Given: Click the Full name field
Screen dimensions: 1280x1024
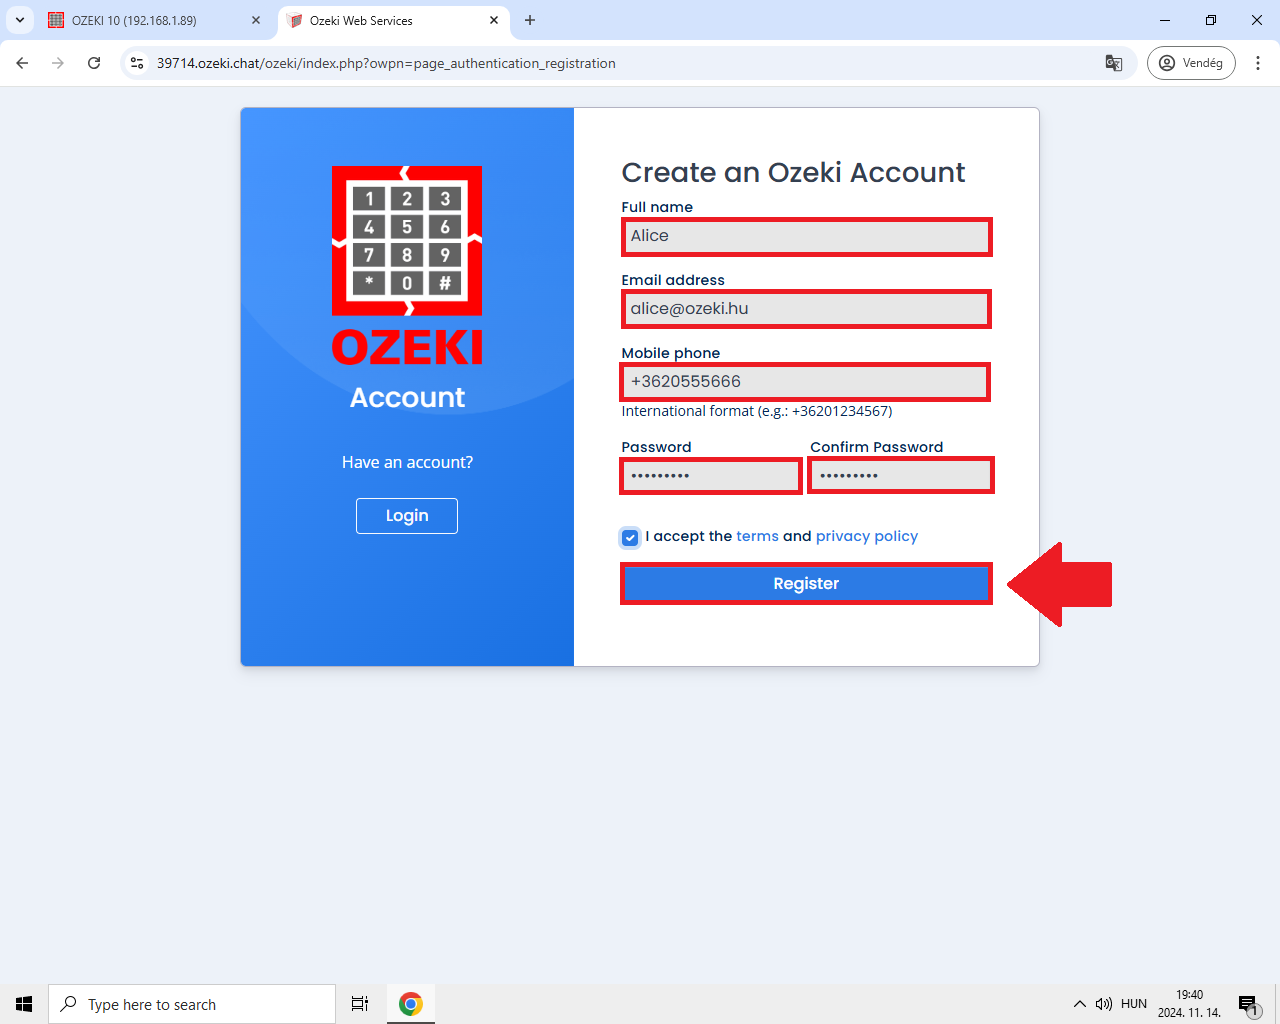Looking at the screenshot, I should (806, 237).
